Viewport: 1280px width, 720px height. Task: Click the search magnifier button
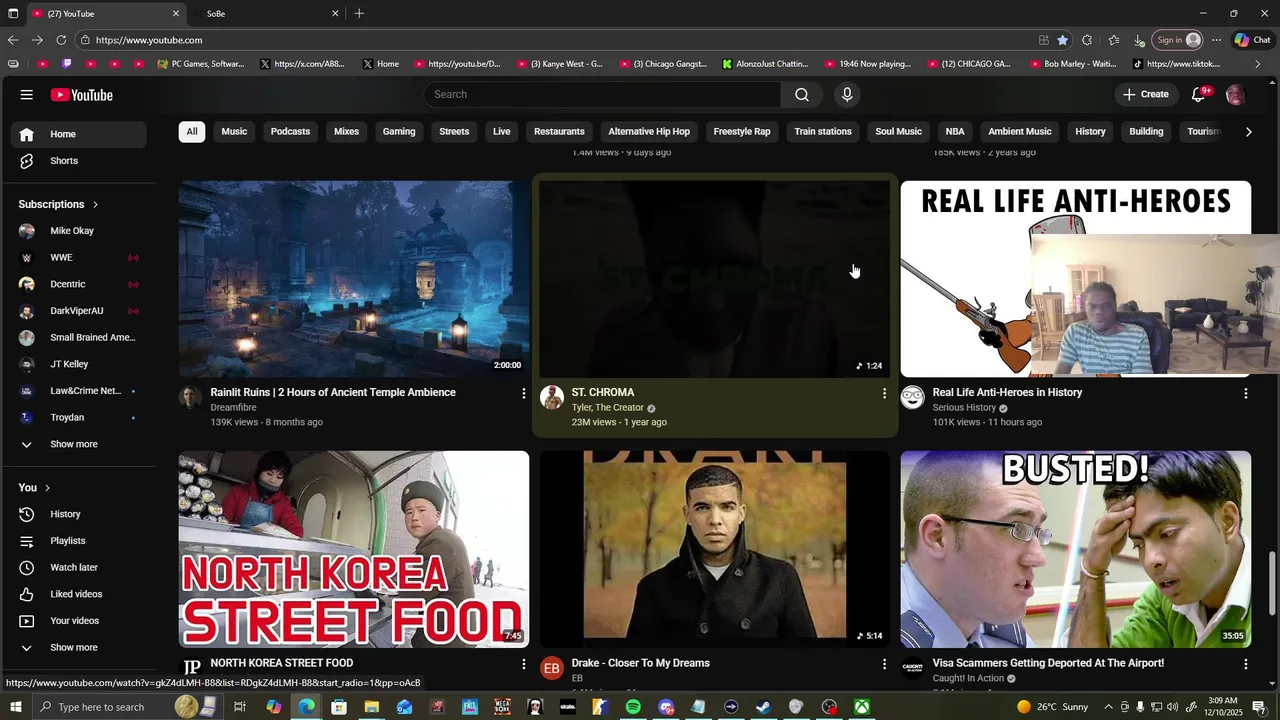(x=802, y=94)
